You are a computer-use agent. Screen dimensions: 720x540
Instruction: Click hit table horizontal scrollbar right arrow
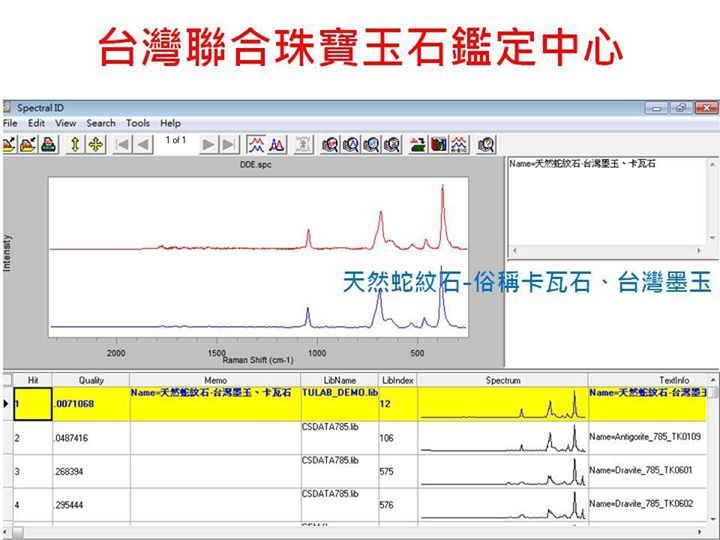tap(701, 532)
